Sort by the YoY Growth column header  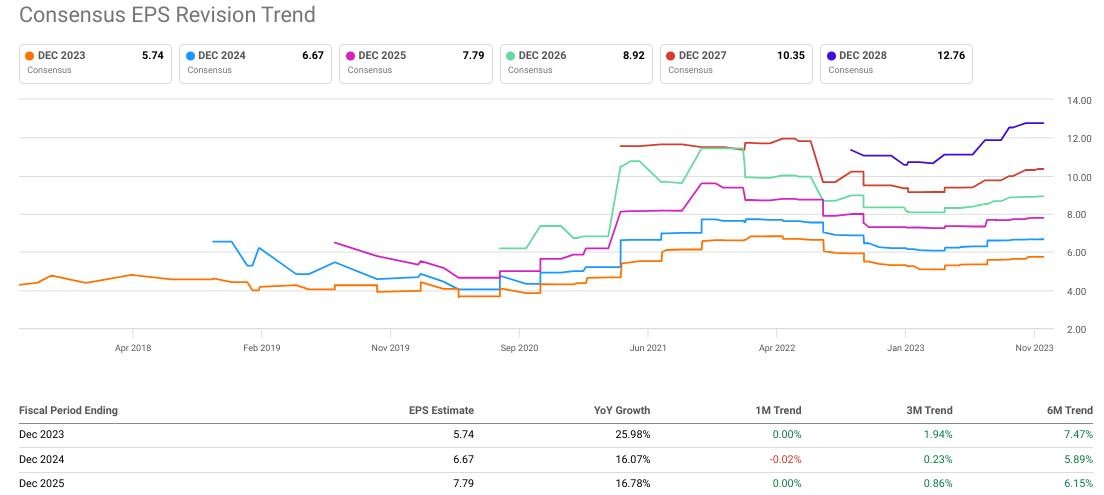(621, 410)
